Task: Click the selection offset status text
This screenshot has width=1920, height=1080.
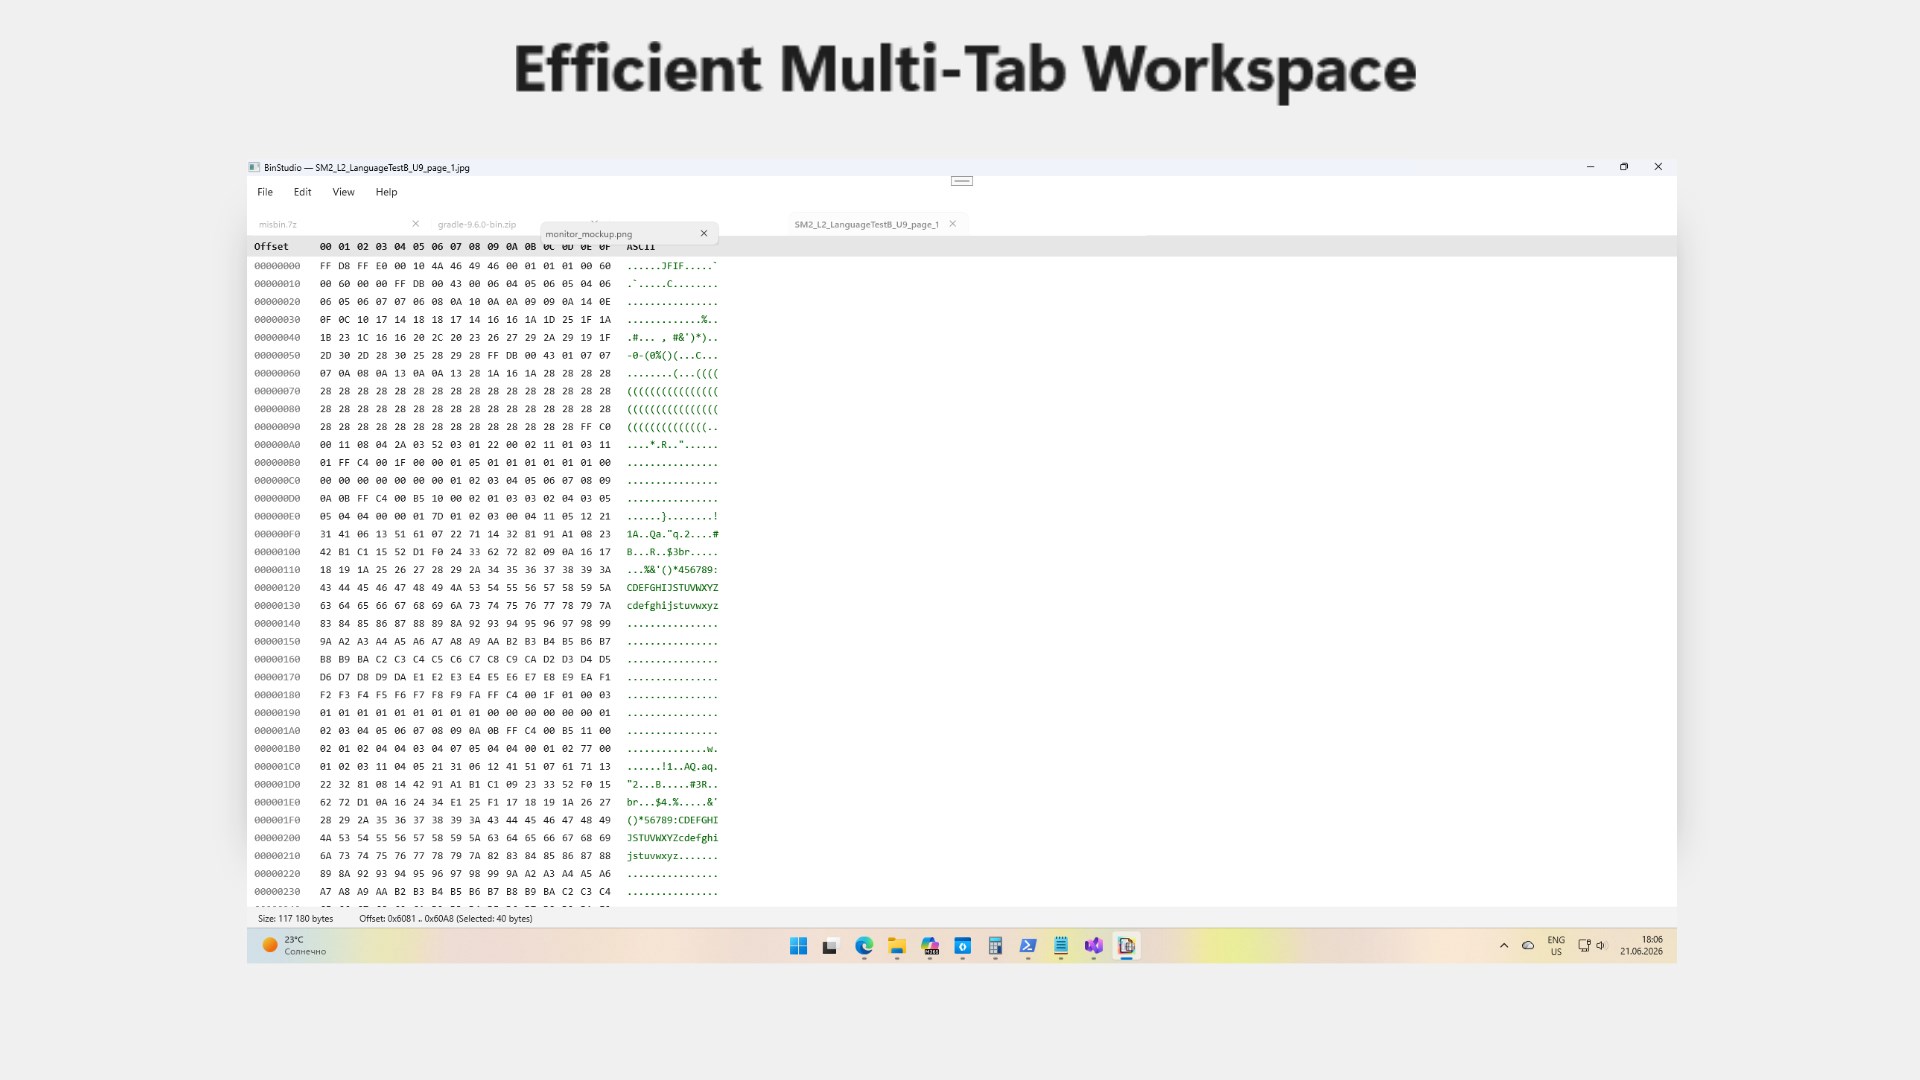Action: (446, 919)
